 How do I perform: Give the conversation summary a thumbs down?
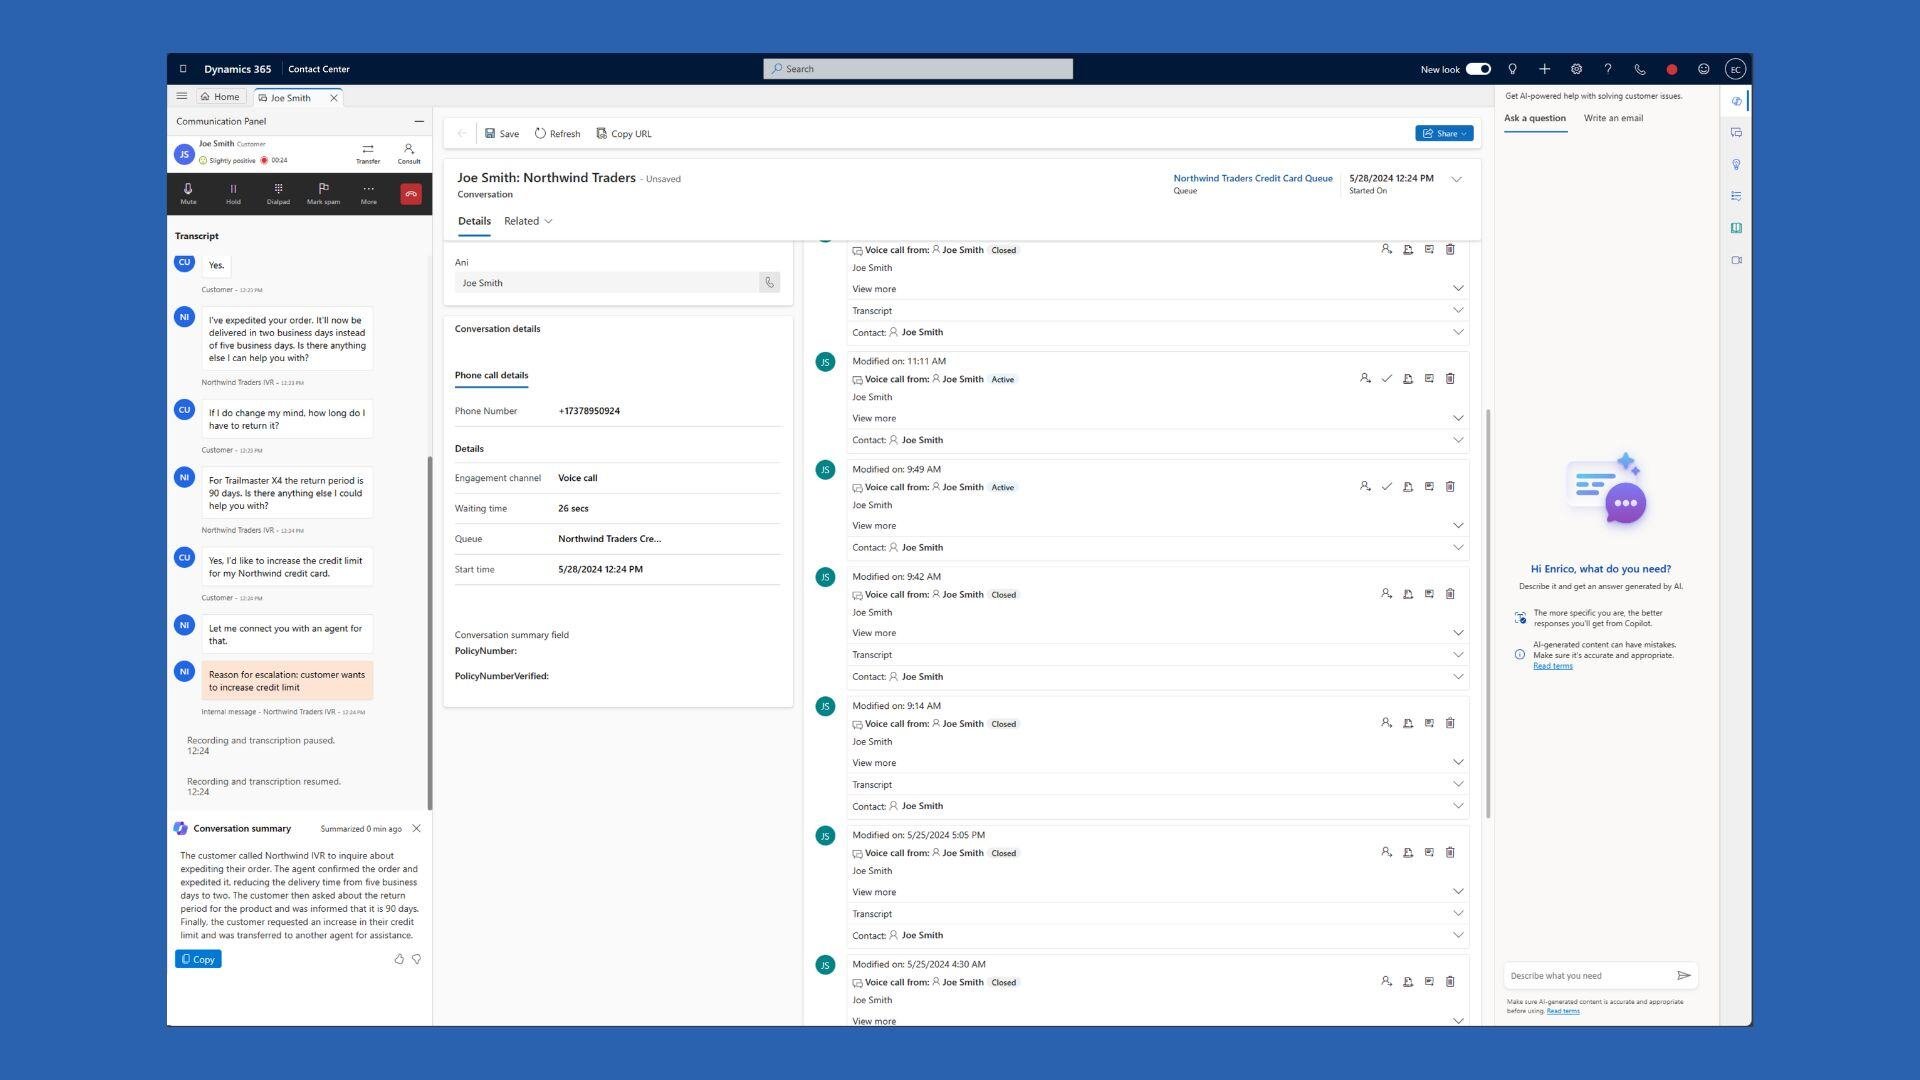tap(417, 959)
